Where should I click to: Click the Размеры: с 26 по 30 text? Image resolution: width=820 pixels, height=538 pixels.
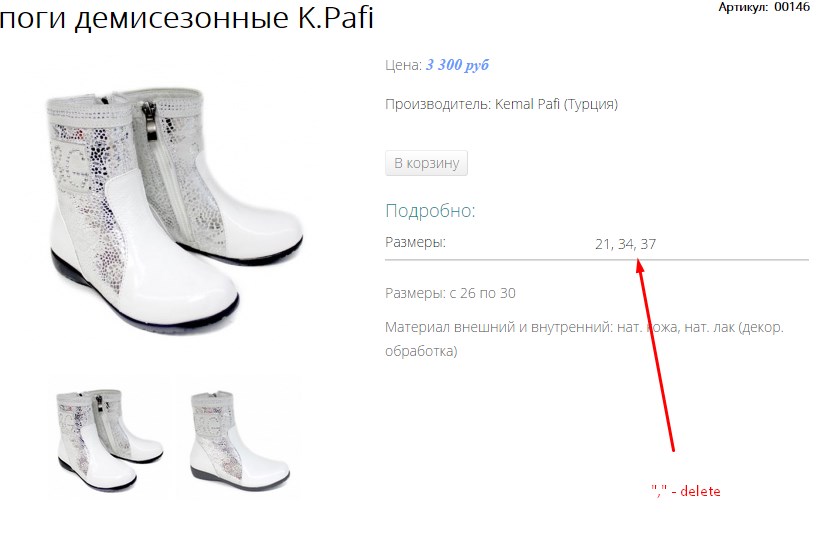coord(450,293)
